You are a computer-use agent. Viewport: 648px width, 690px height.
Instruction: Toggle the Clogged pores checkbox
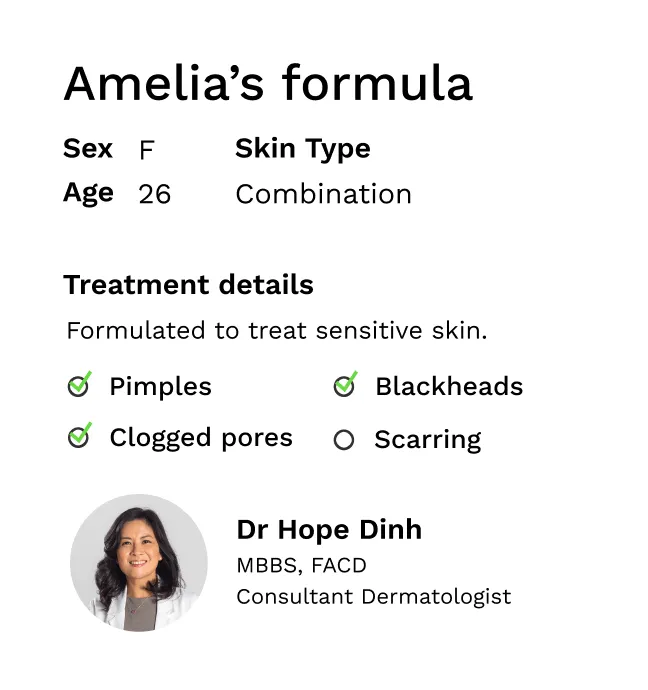click(78, 438)
